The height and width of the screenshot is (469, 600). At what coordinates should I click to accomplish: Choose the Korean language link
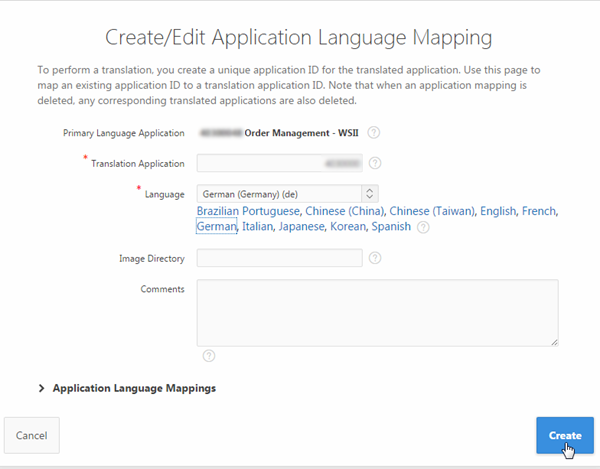click(x=348, y=227)
